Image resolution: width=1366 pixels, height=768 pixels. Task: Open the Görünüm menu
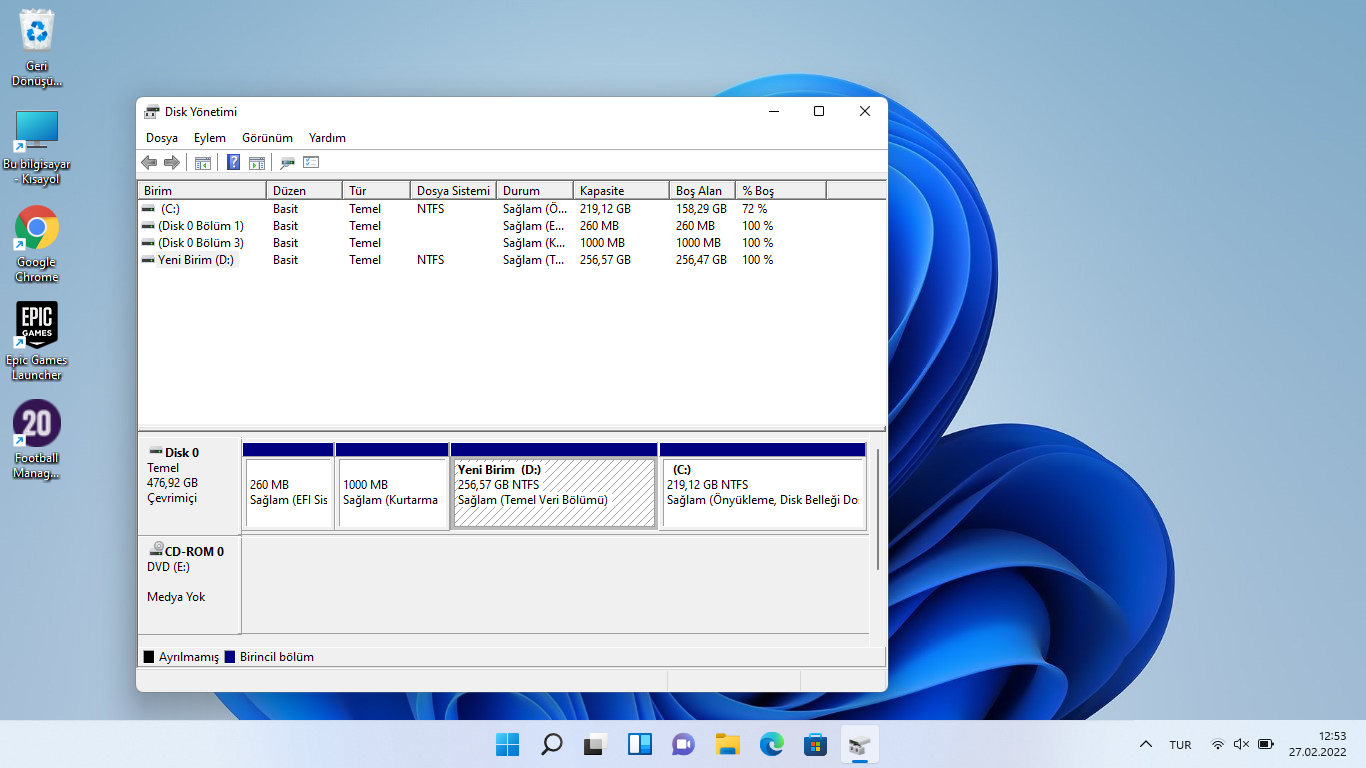coord(267,138)
